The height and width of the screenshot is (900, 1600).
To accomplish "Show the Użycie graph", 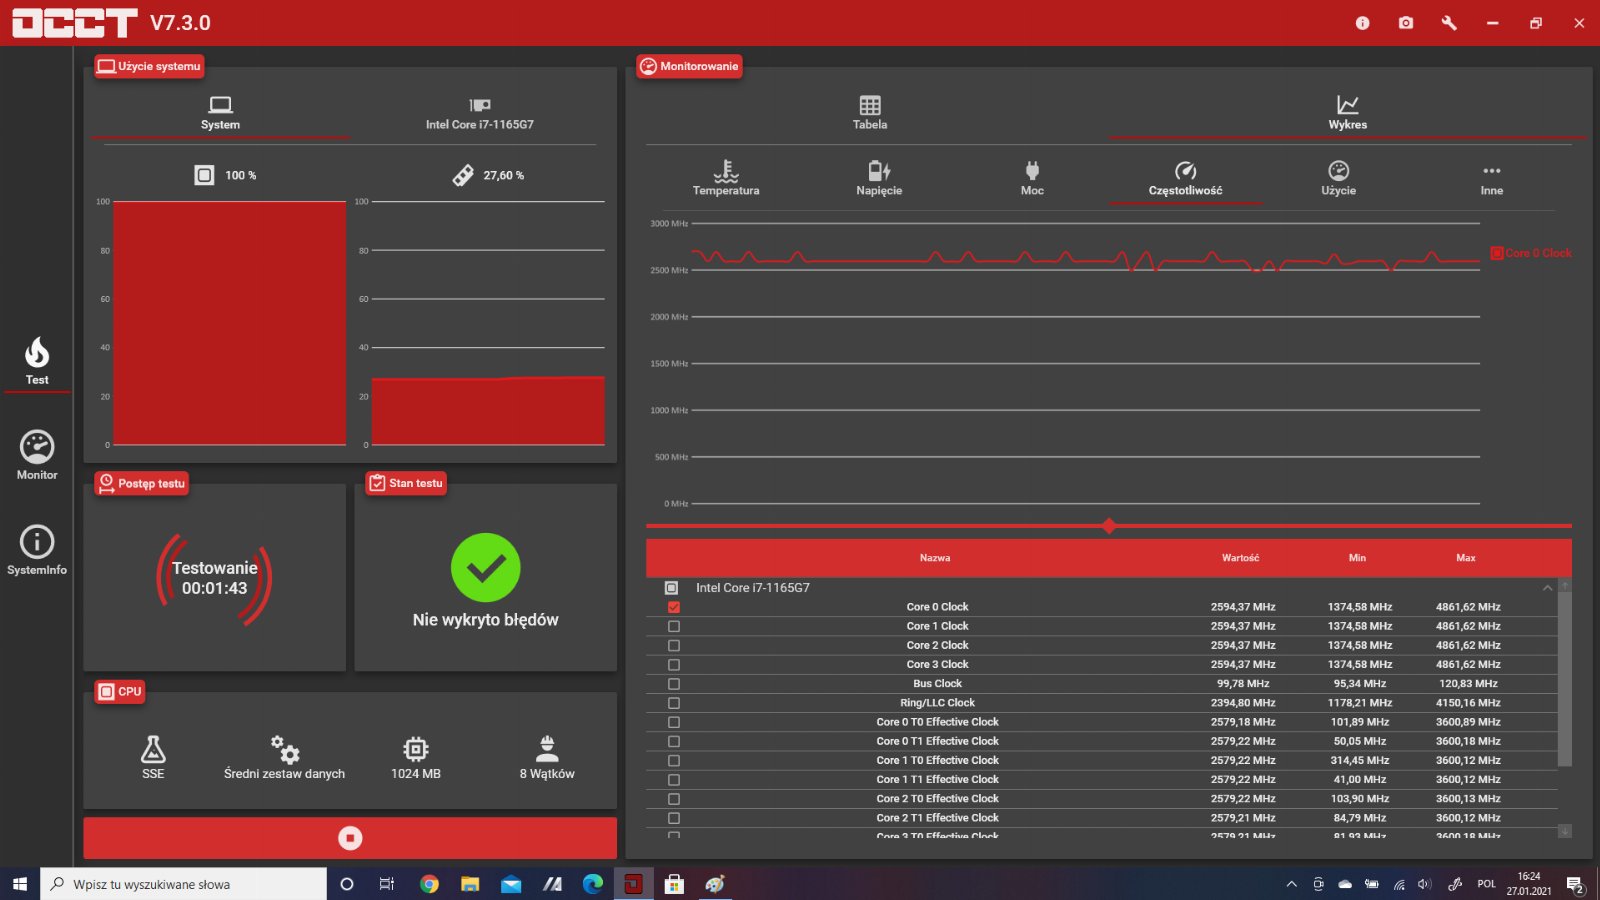I will (x=1338, y=178).
